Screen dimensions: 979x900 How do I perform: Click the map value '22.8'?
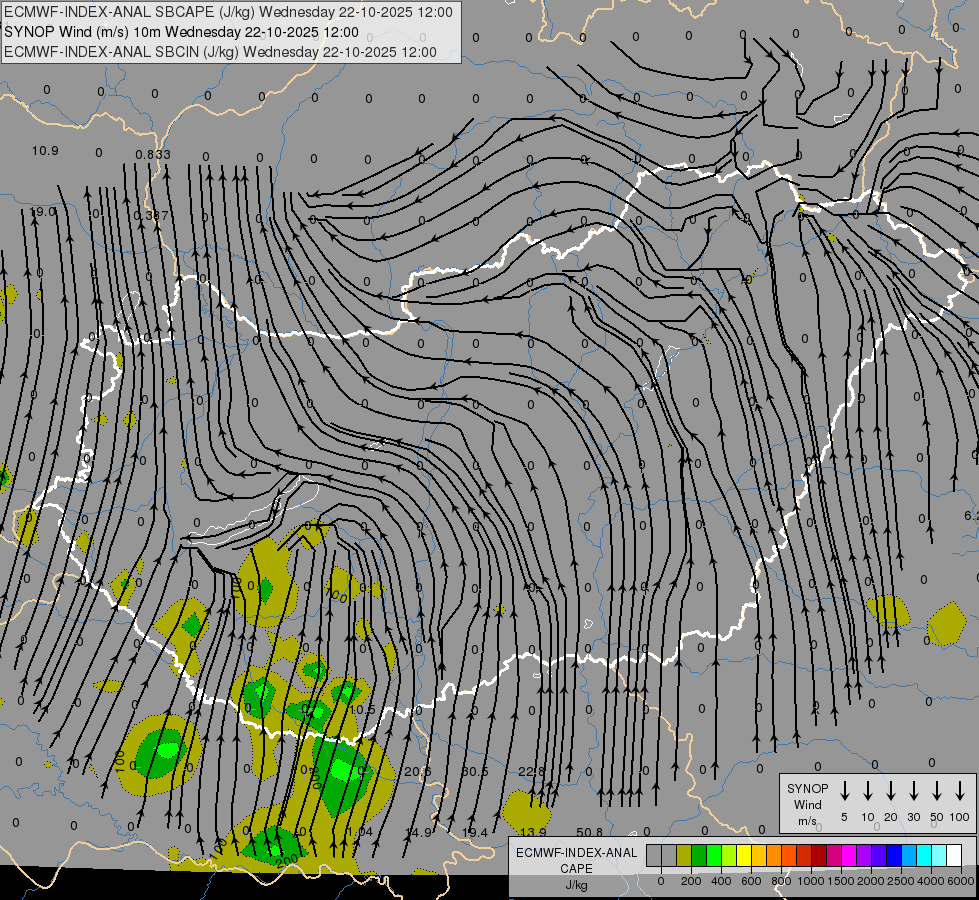(x=531, y=772)
